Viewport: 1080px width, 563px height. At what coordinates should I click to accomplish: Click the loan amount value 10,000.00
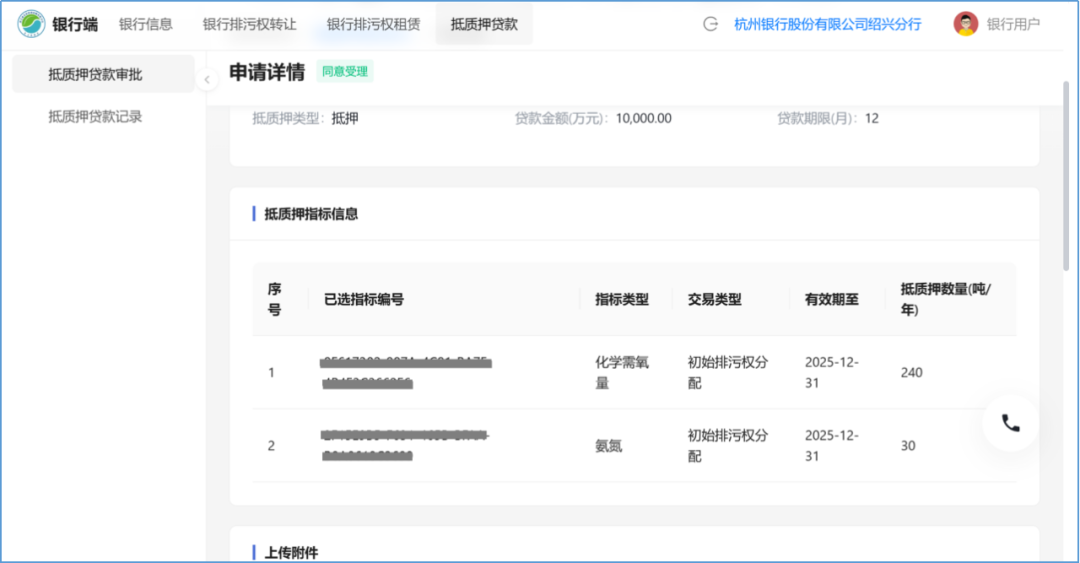click(643, 119)
